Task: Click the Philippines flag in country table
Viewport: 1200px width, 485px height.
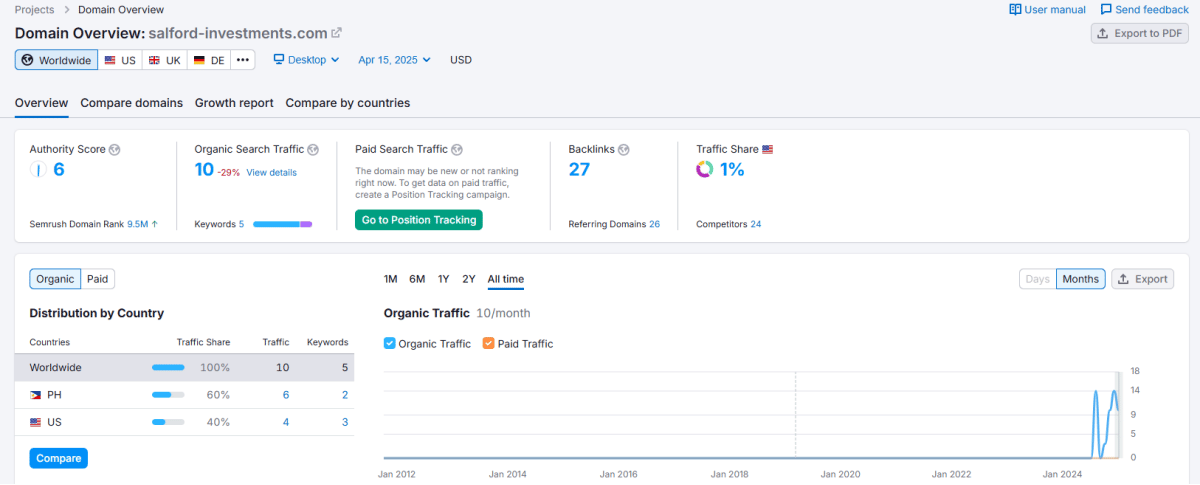Action: click(36, 395)
